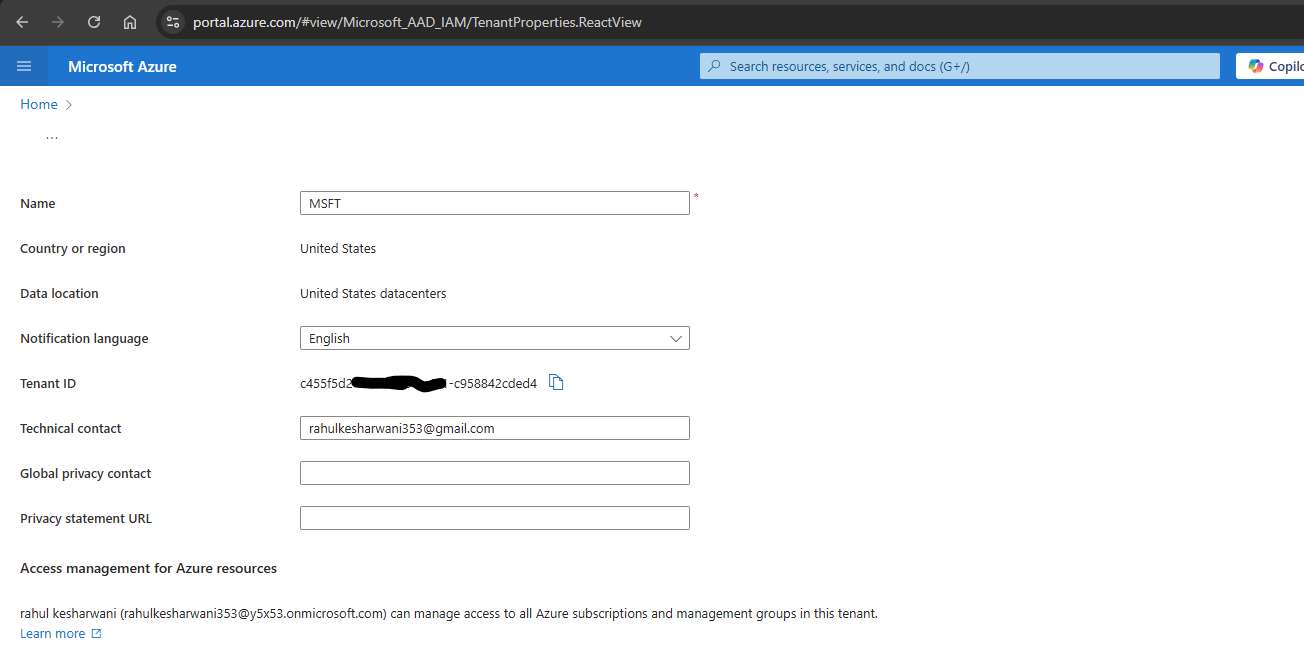Click the Privacy statement URL field
Screen dimensions: 1304x651
(x=494, y=518)
